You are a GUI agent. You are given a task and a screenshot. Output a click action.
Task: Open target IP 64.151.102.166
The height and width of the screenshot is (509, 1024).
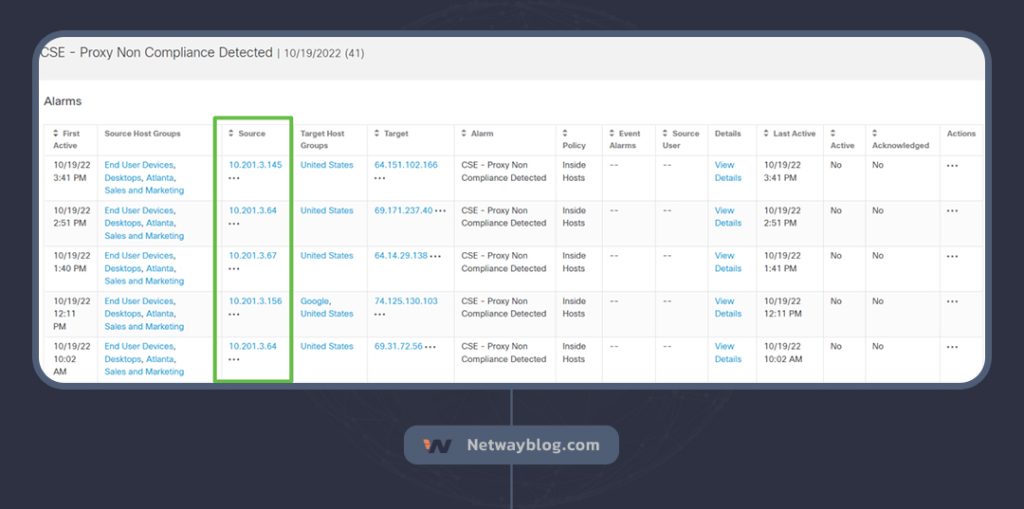pyautogui.click(x=405, y=165)
